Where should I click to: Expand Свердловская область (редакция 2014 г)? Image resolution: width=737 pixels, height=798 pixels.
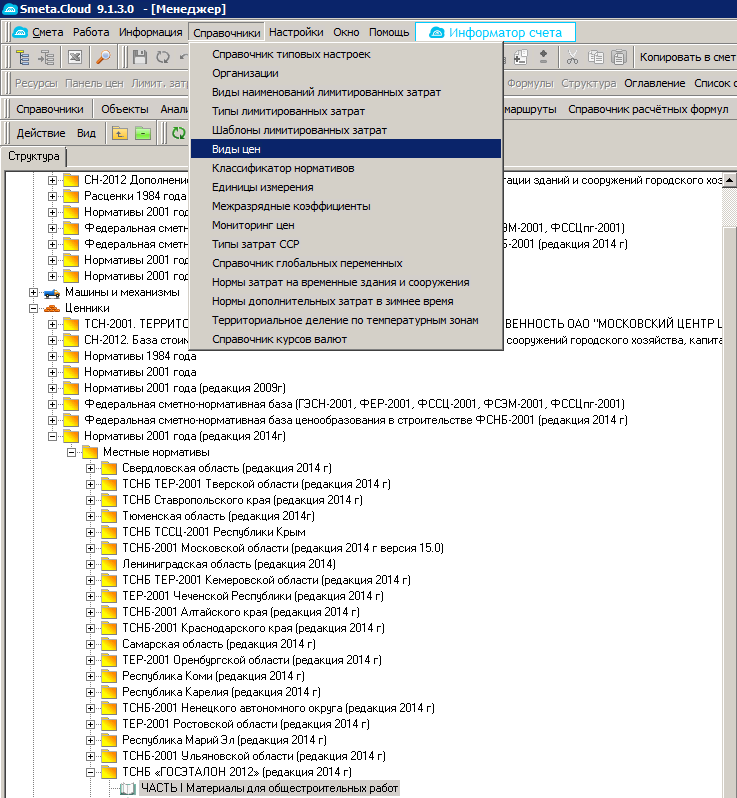[90, 468]
